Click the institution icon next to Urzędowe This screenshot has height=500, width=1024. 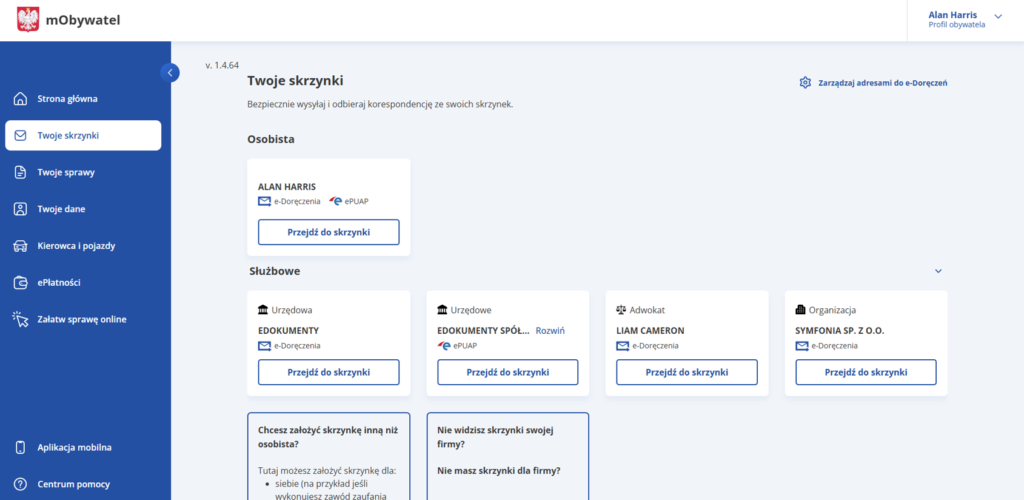coord(442,310)
